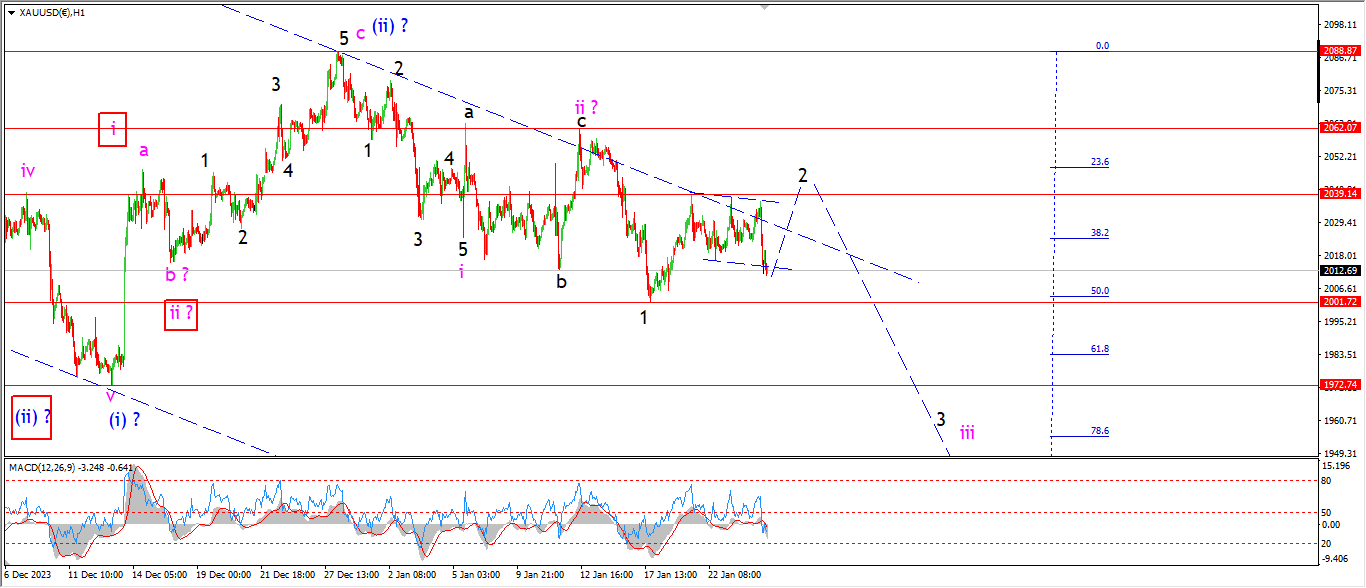Click the magenta 'iv' wave label

point(27,171)
